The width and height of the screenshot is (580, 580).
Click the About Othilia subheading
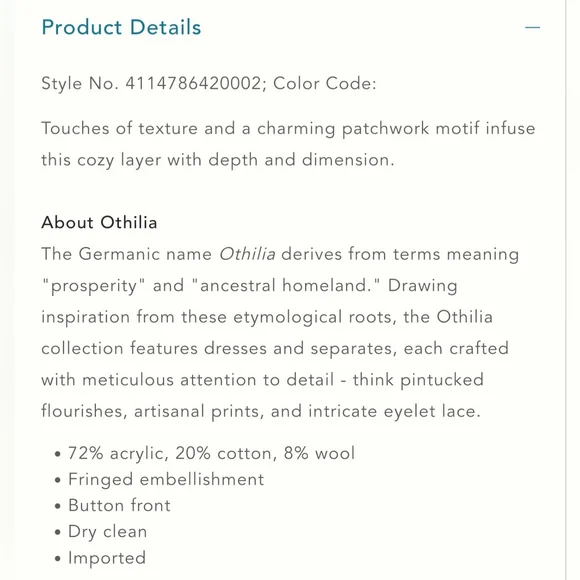tap(99, 223)
